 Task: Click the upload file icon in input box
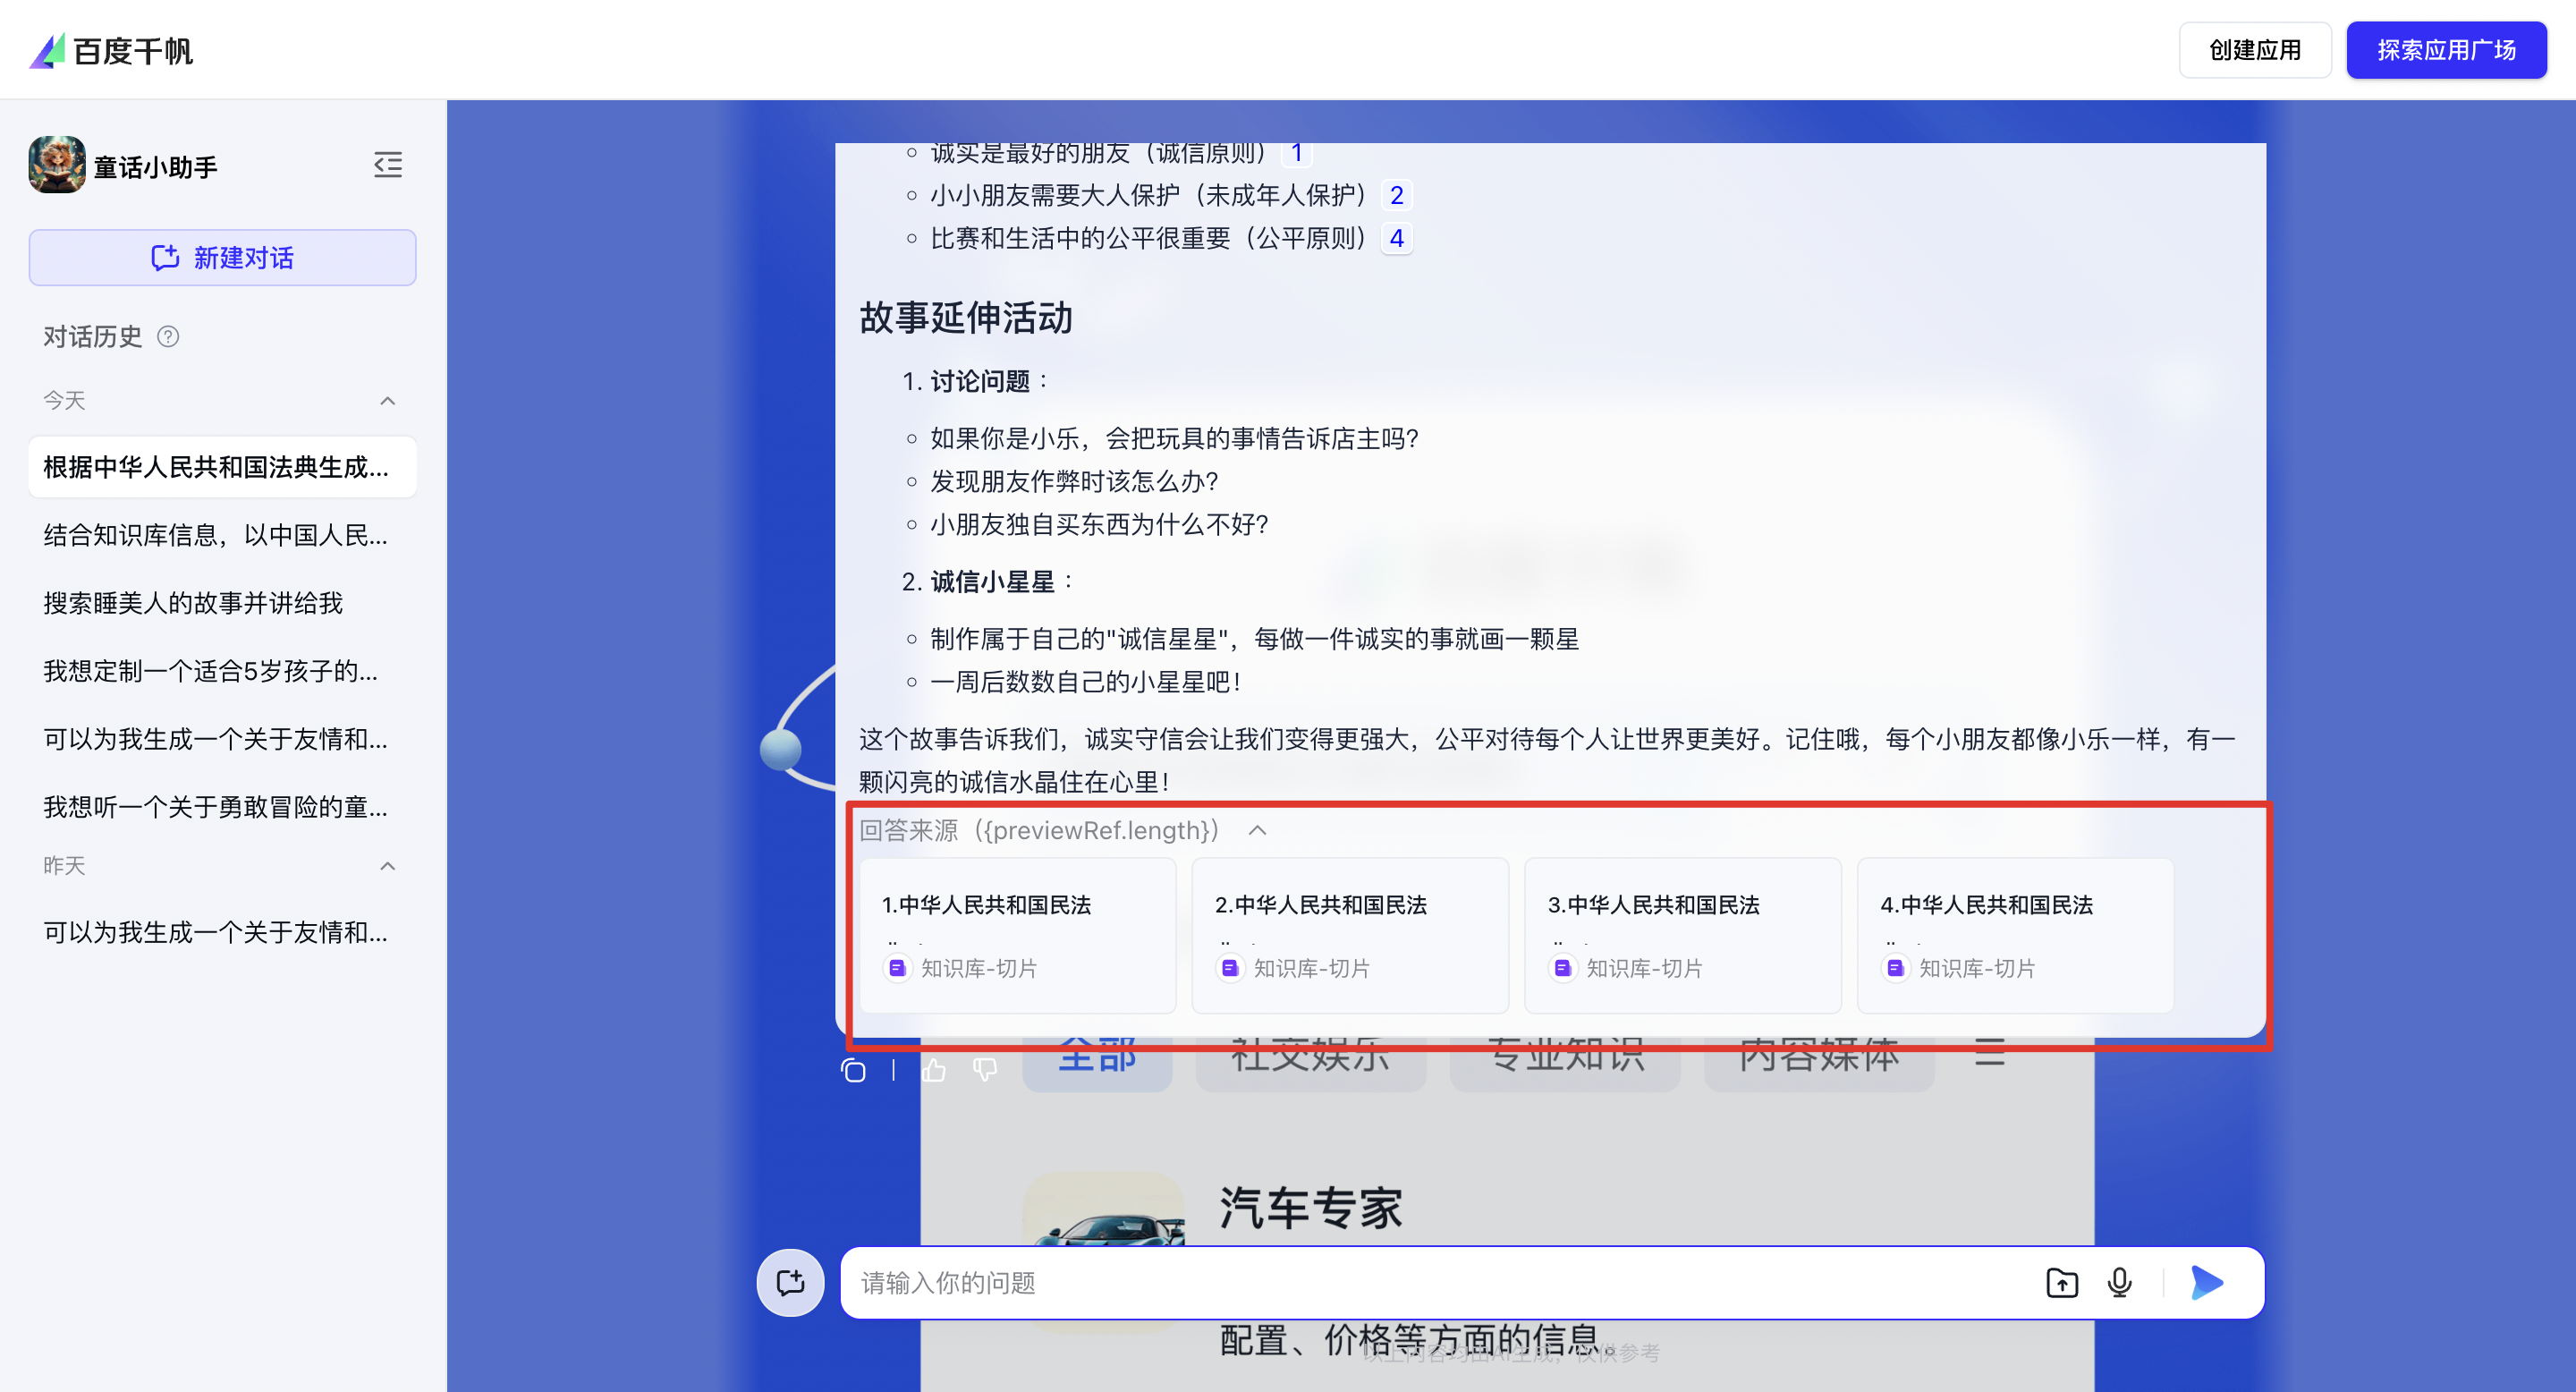2061,1282
